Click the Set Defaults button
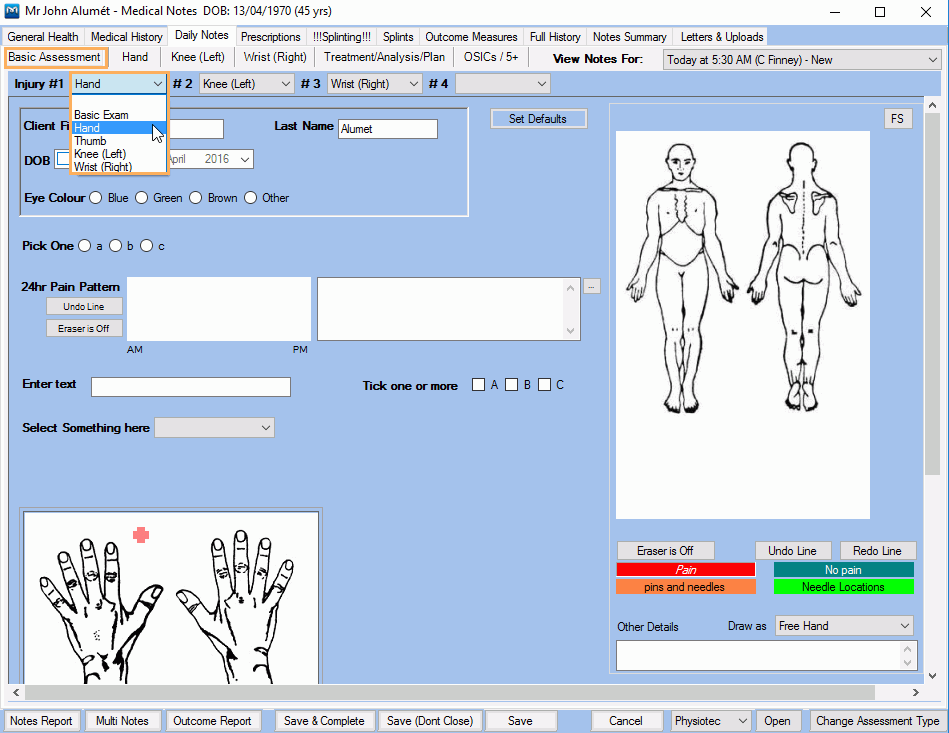This screenshot has width=949, height=733. coord(538,119)
